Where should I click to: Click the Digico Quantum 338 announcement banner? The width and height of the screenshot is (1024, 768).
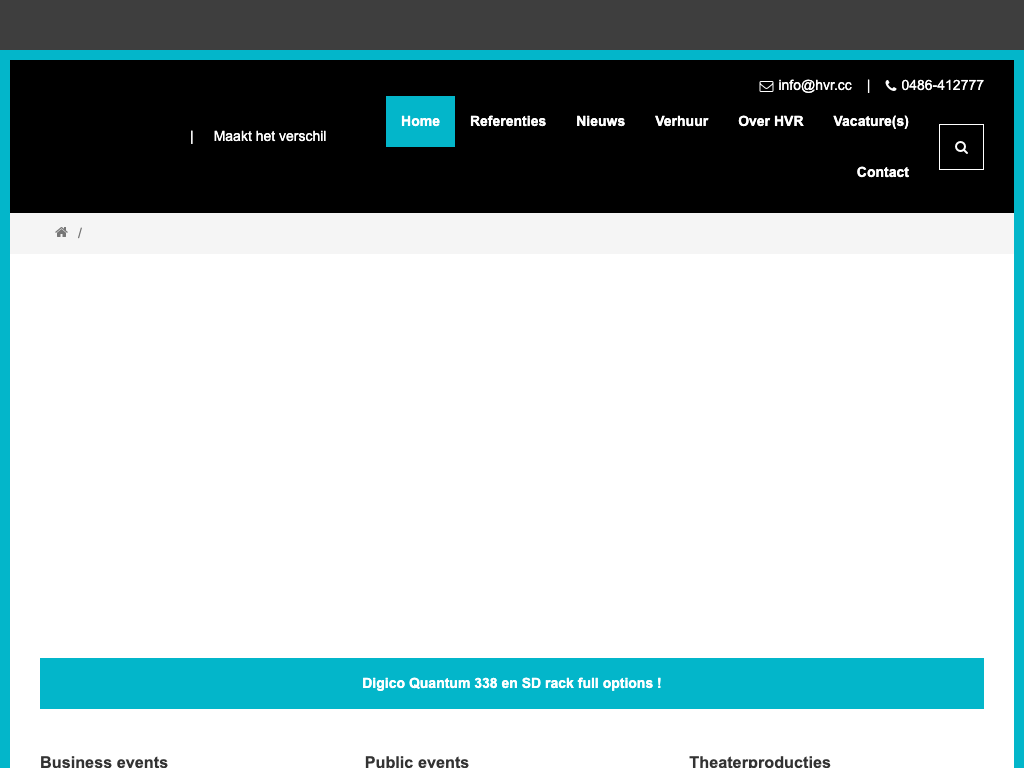pos(511,683)
